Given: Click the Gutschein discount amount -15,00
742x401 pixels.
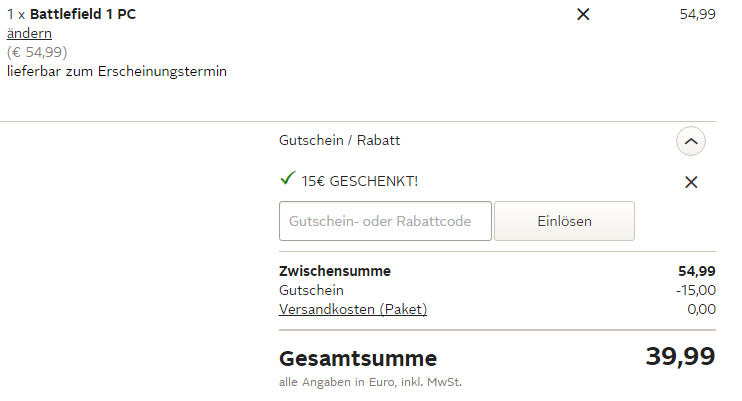Looking at the screenshot, I should click(x=695, y=290).
